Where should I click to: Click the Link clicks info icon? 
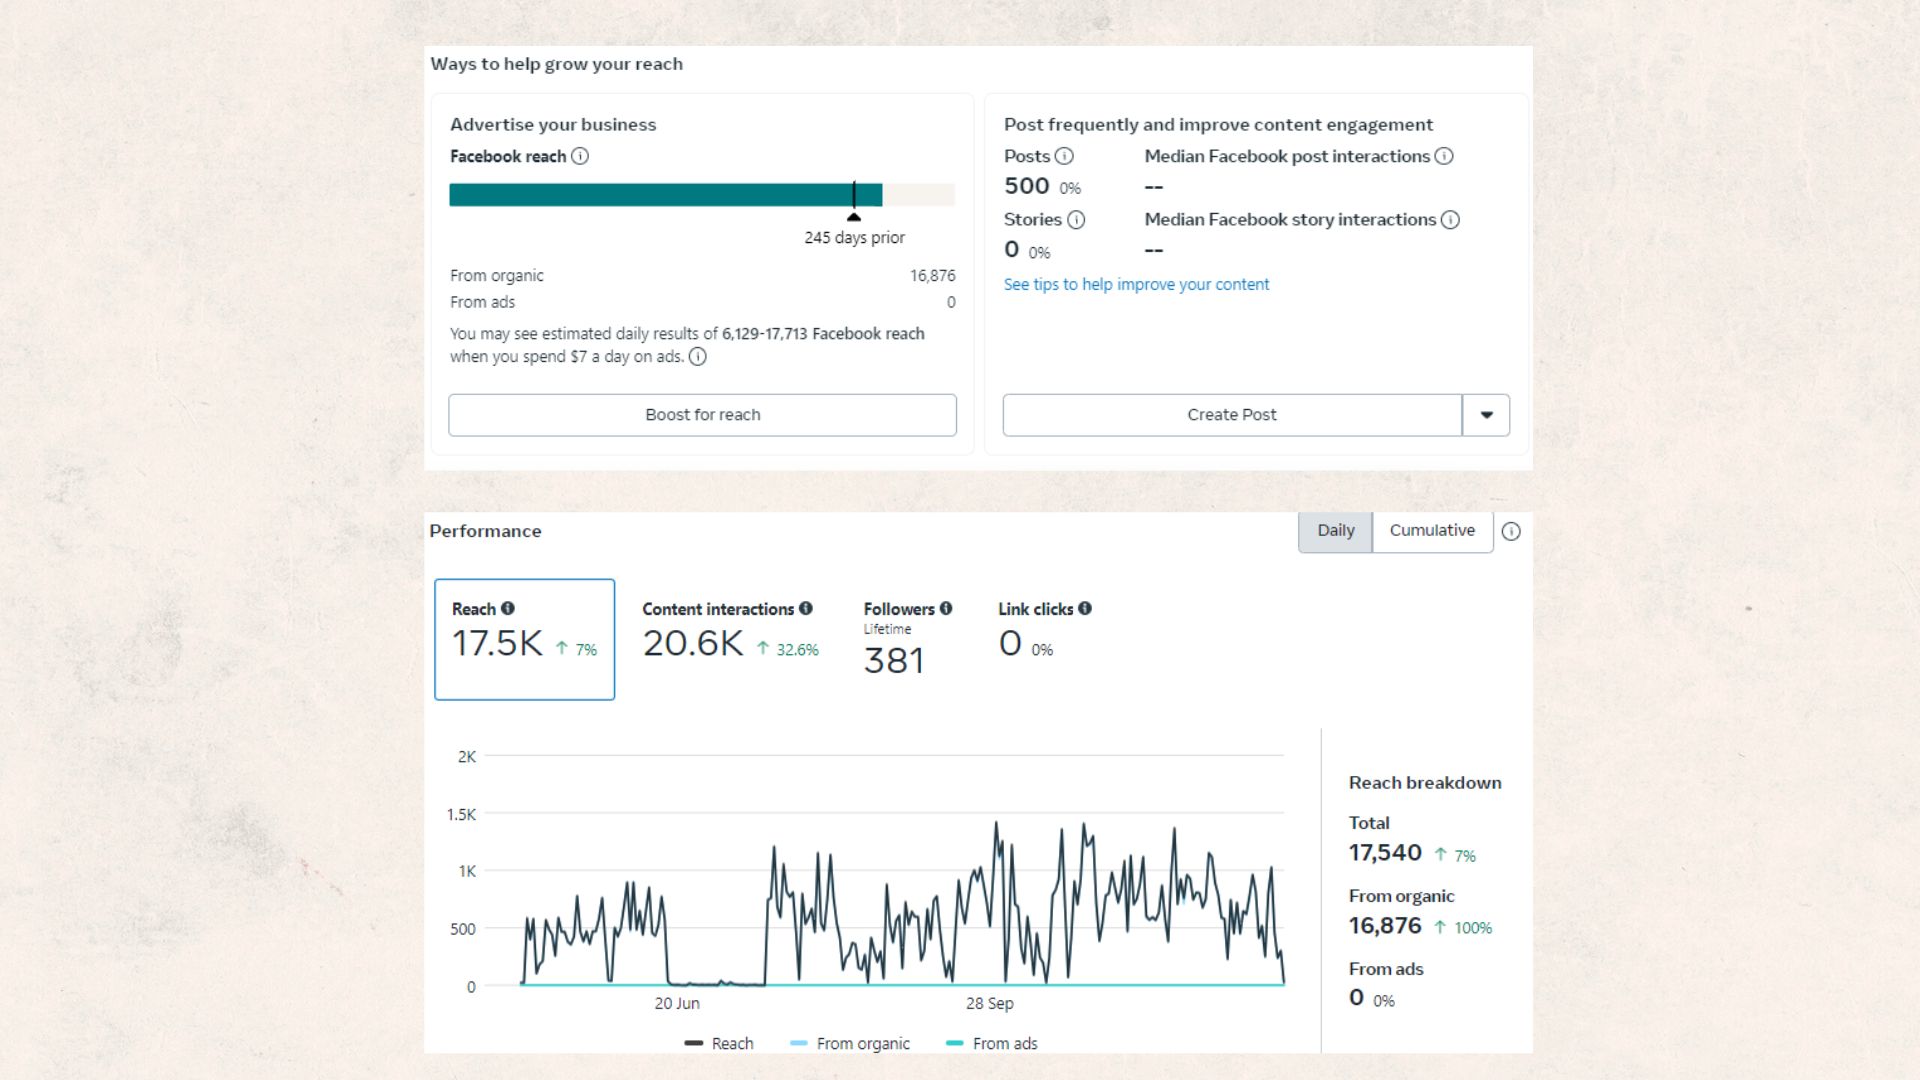point(1085,608)
